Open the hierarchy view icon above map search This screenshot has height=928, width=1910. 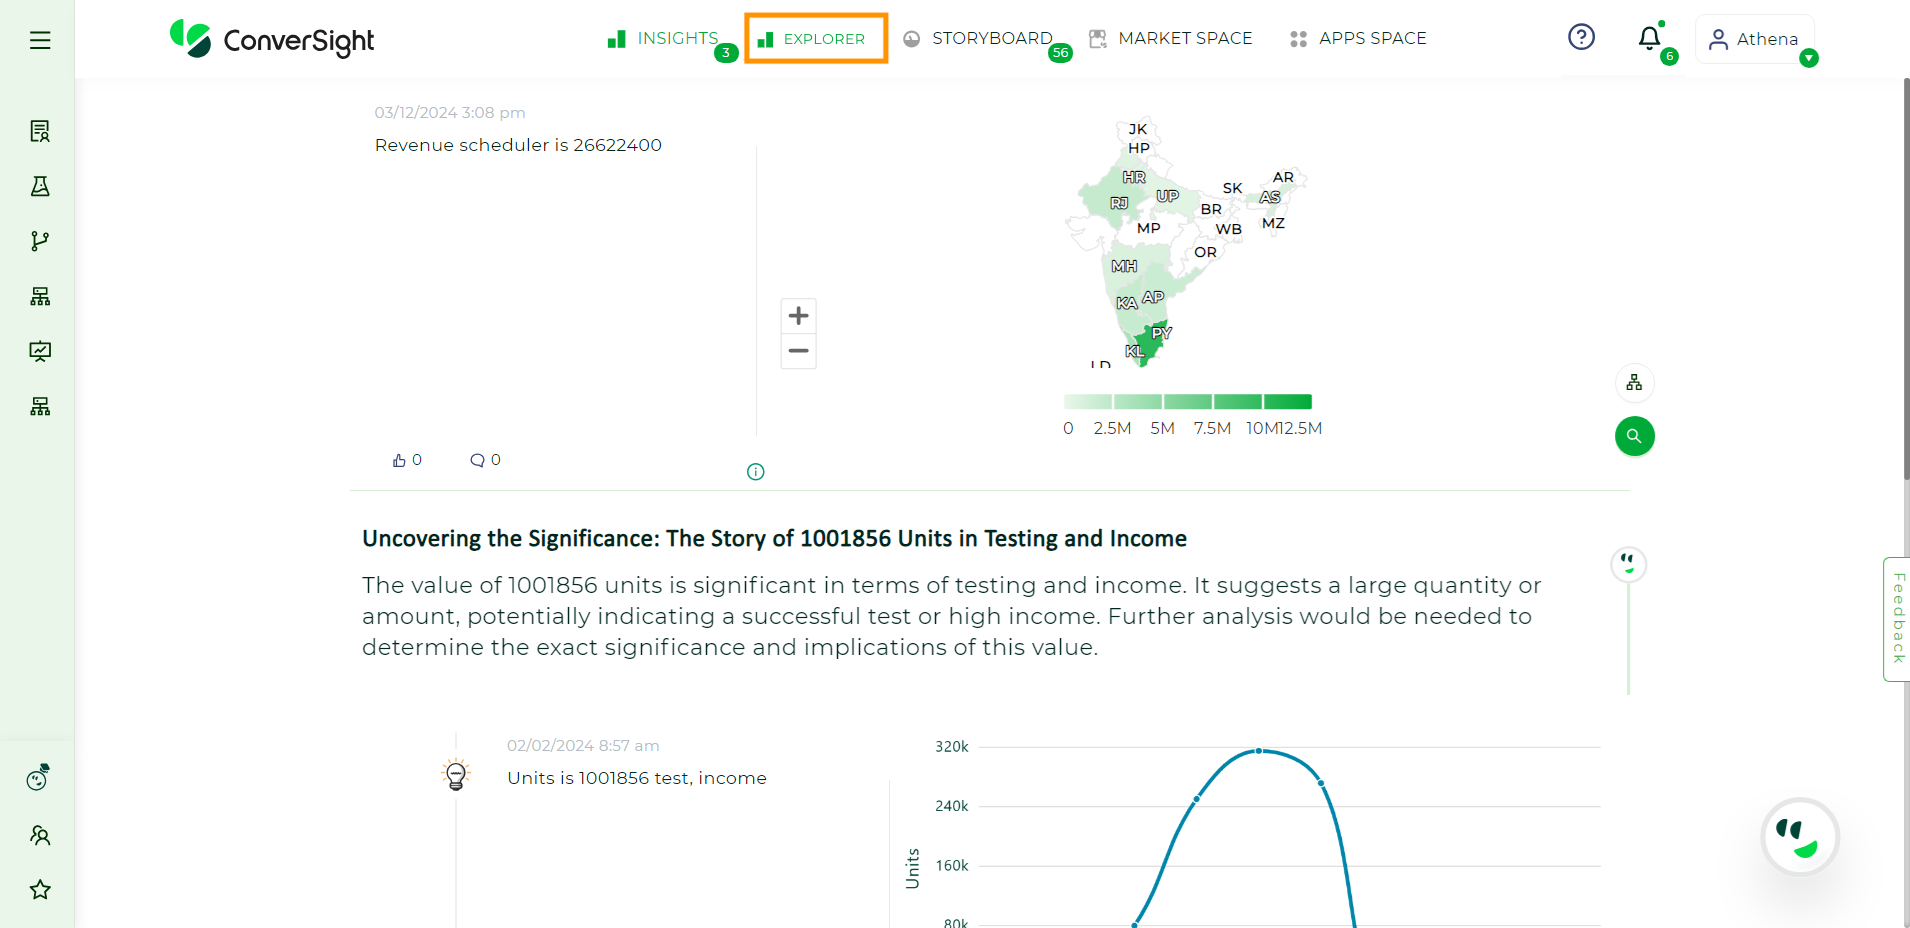(x=1634, y=382)
